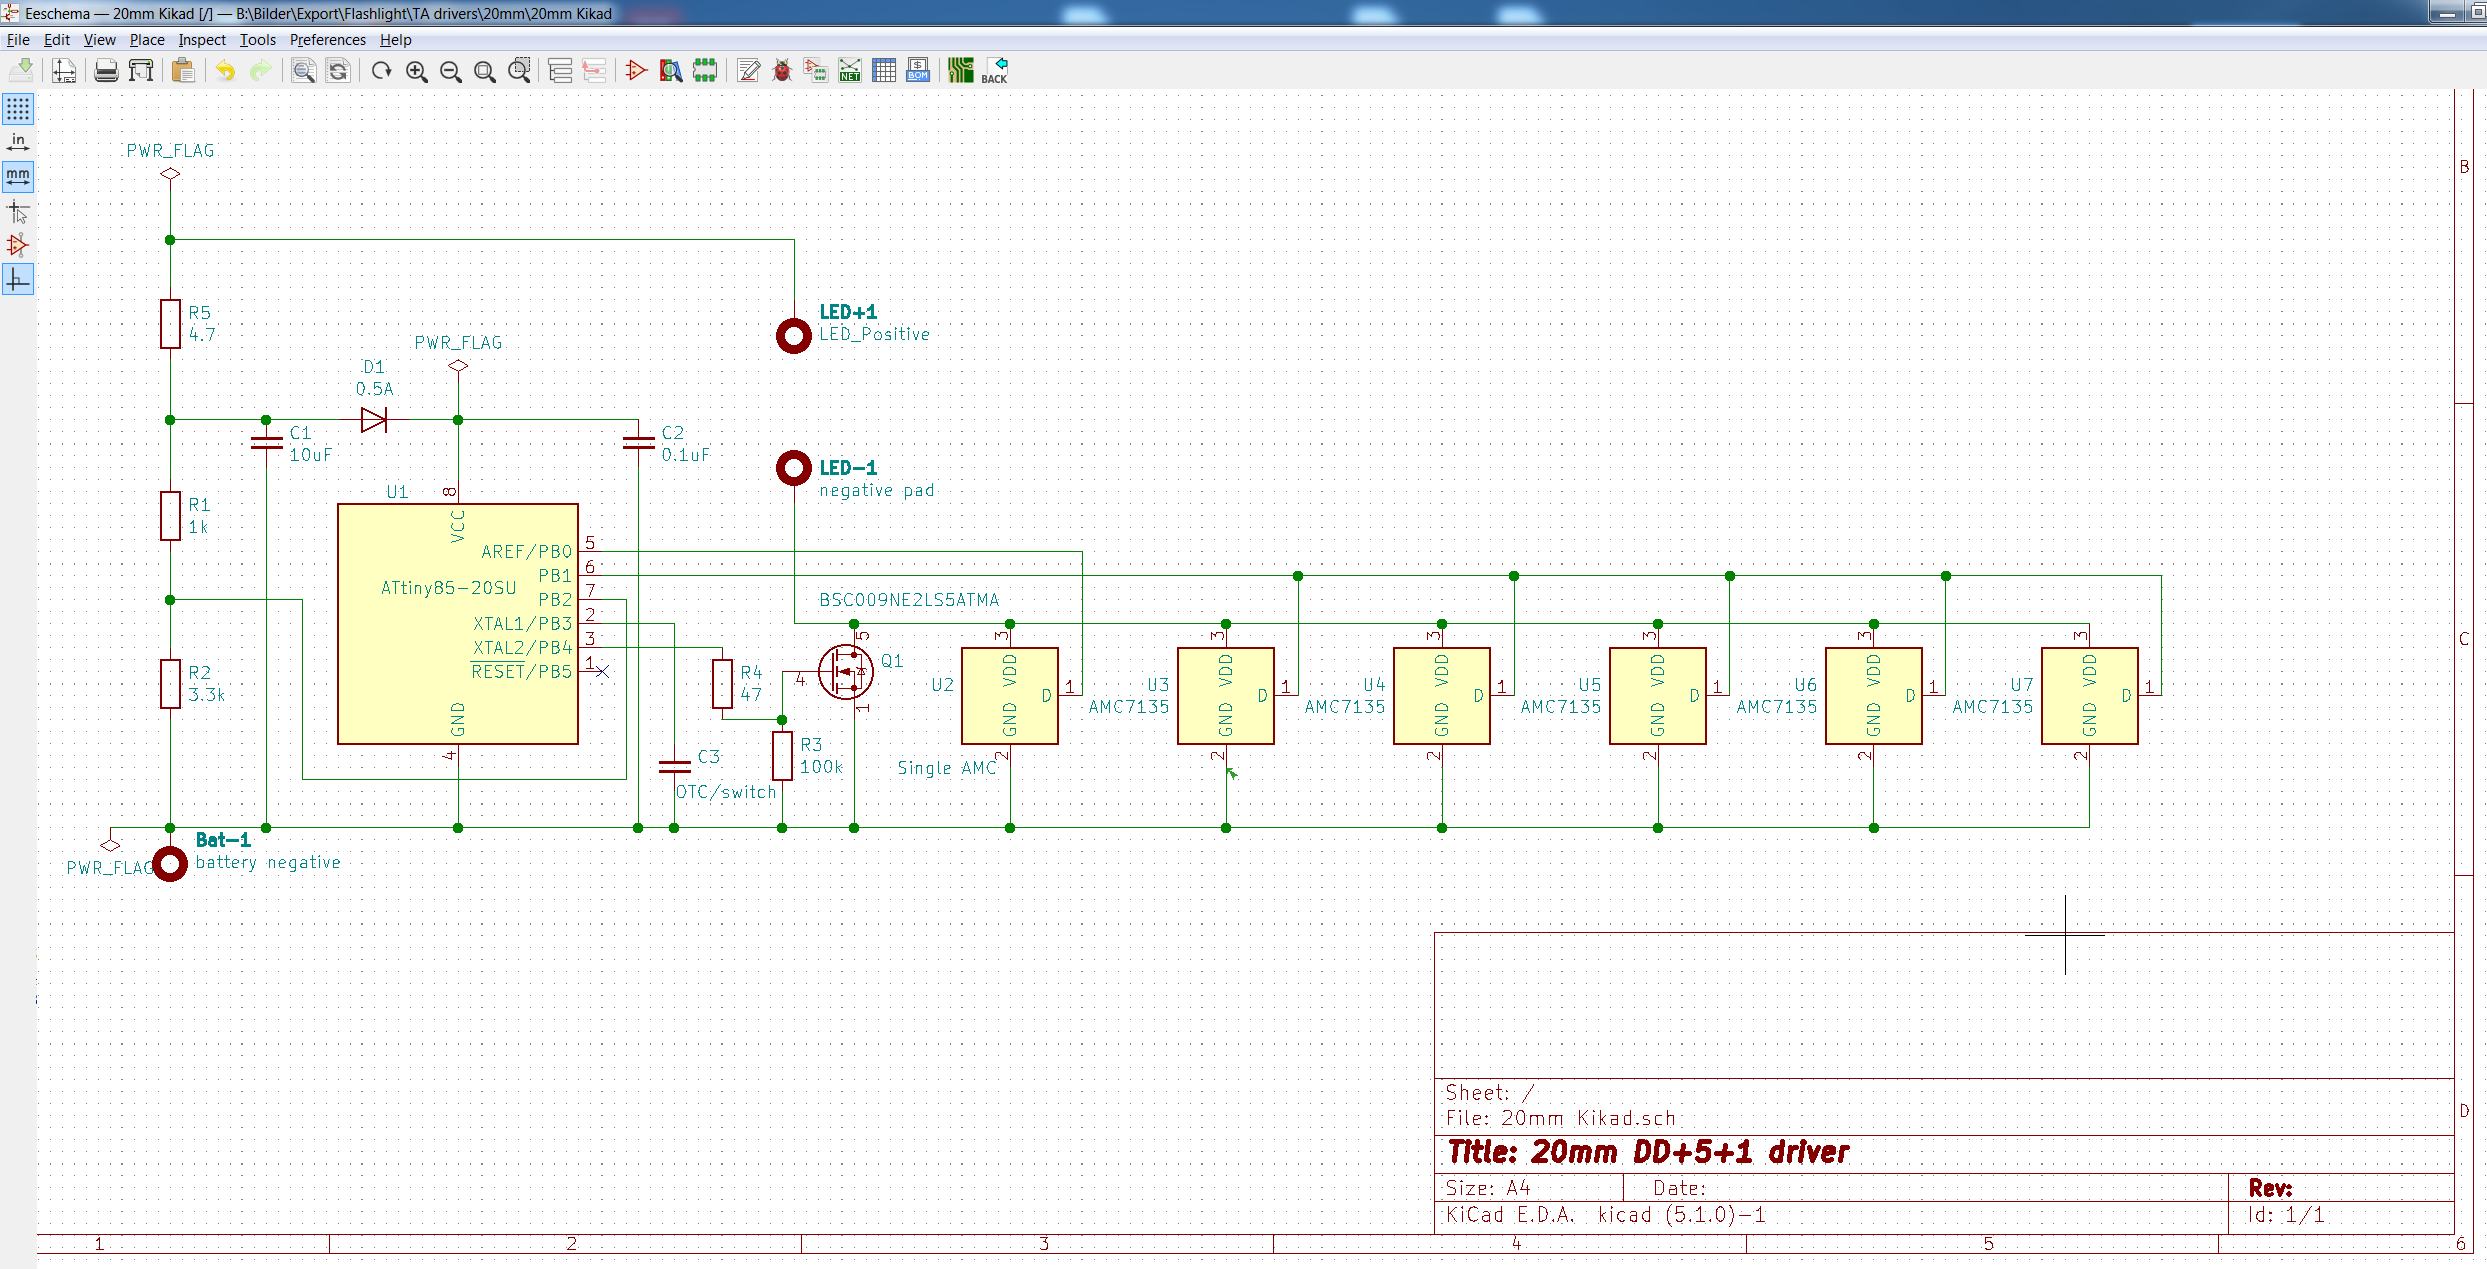Image resolution: width=2487 pixels, height=1269 pixels.
Task: Click the 'File: 20mm Kikad.sch' text
Action: (x=1561, y=1118)
